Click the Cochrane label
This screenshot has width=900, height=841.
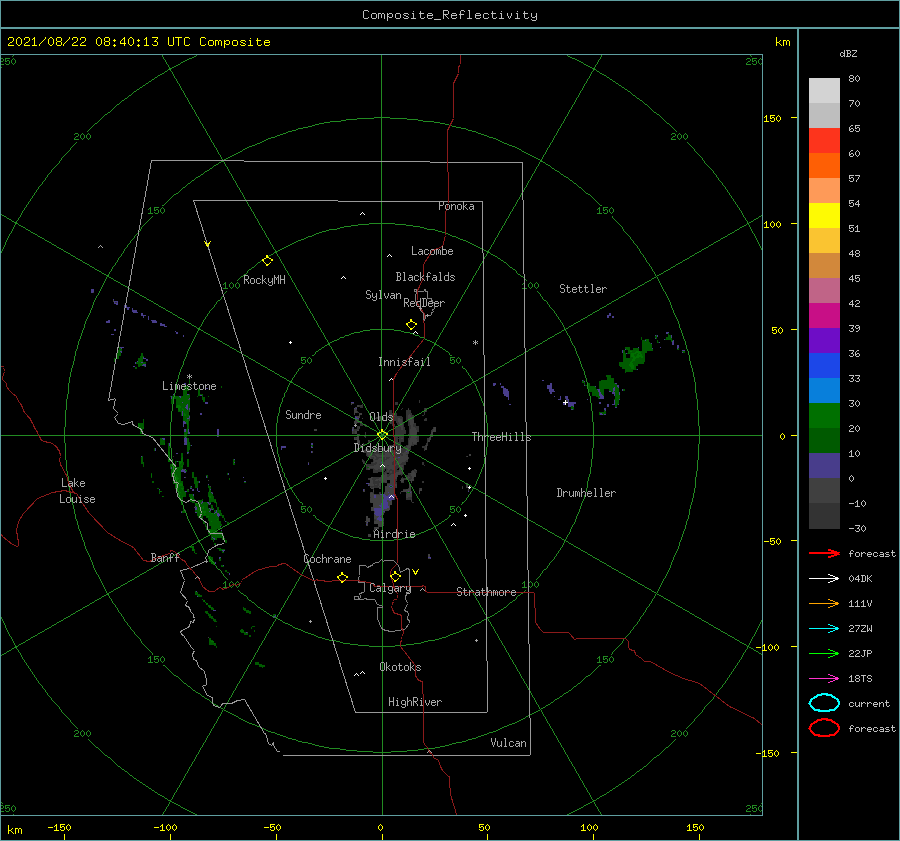327,559
